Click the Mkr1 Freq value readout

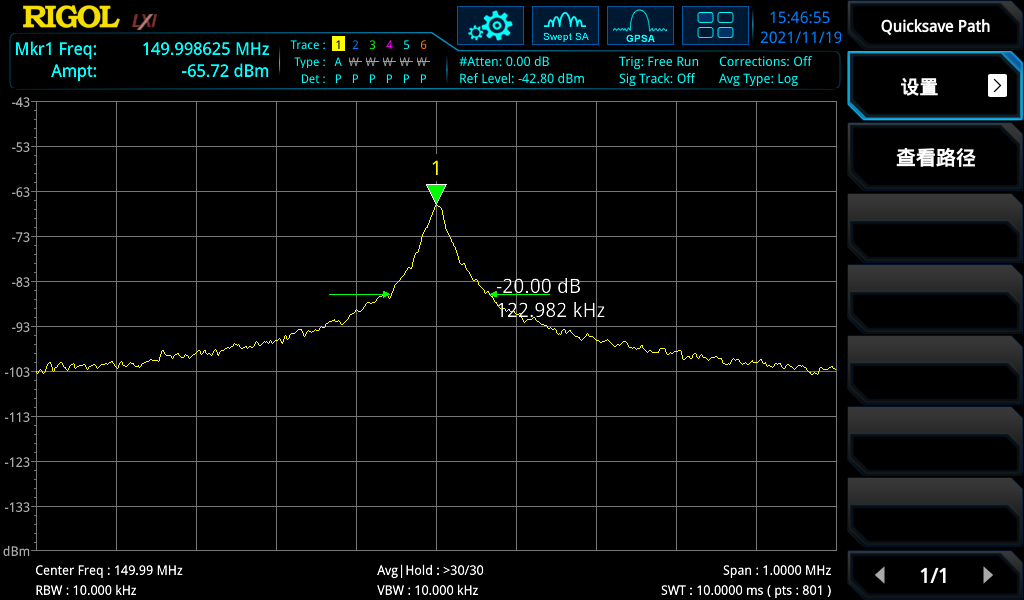pyautogui.click(x=205, y=49)
